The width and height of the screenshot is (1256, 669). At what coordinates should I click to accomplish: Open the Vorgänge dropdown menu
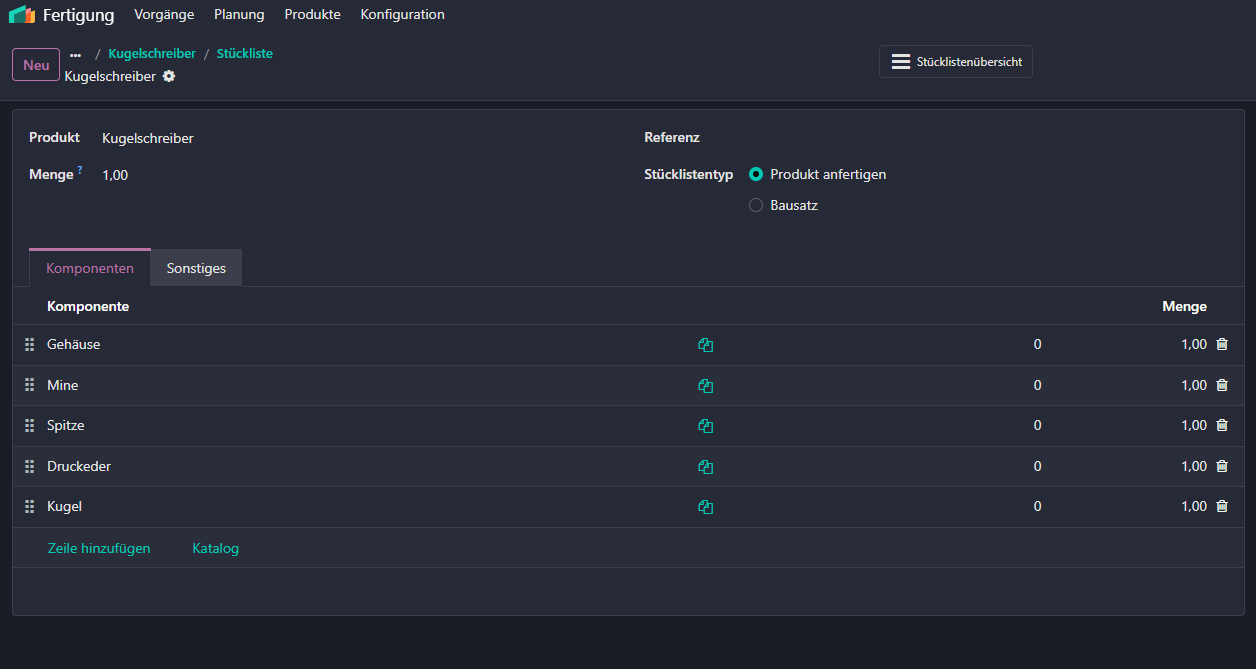click(164, 15)
